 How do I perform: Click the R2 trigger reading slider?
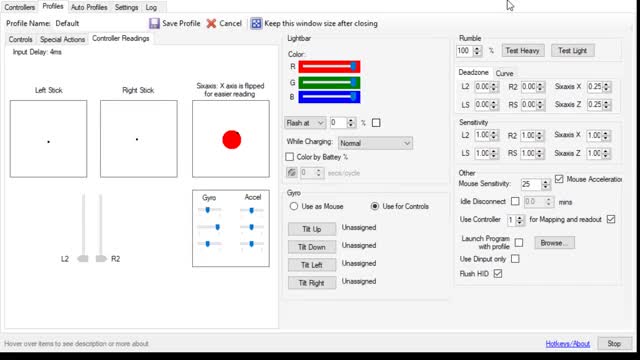click(x=101, y=229)
